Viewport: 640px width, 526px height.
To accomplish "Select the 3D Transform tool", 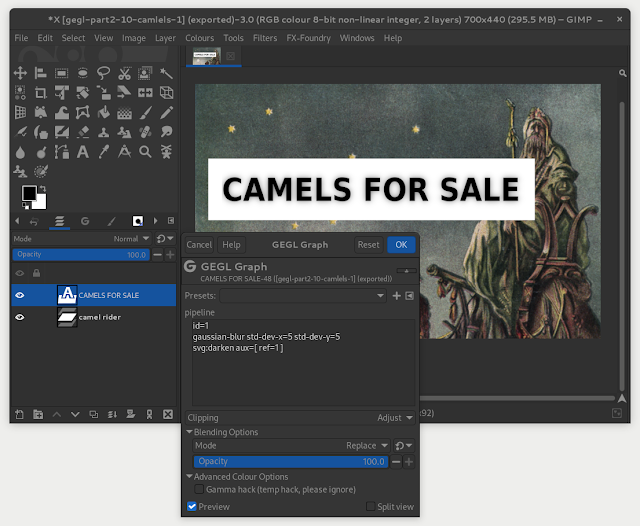I will tap(166, 93).
